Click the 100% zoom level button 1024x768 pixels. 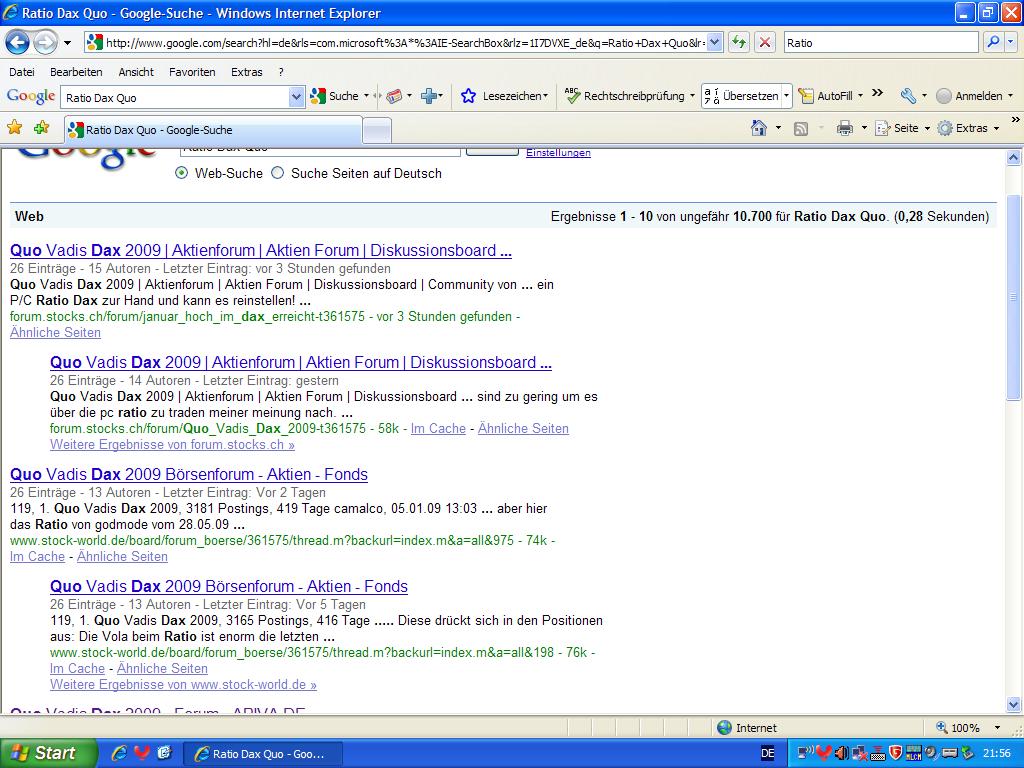[x=958, y=728]
